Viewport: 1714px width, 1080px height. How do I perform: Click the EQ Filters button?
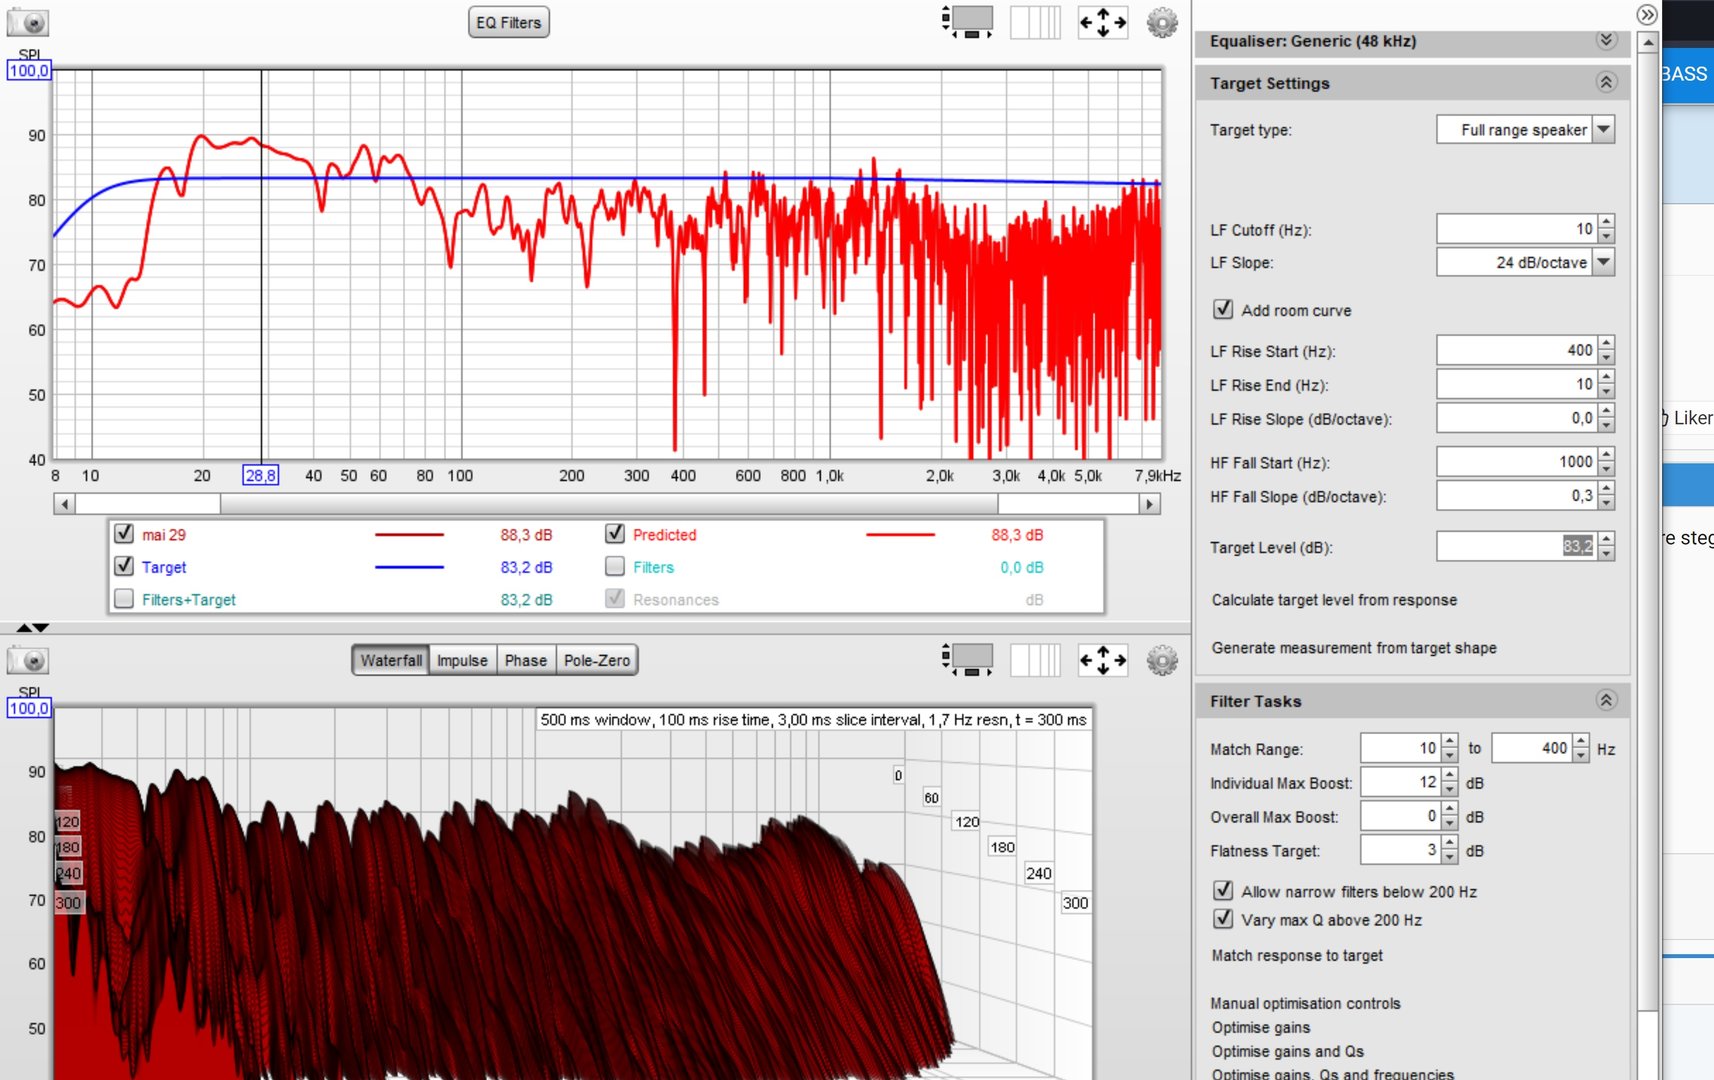tap(508, 22)
